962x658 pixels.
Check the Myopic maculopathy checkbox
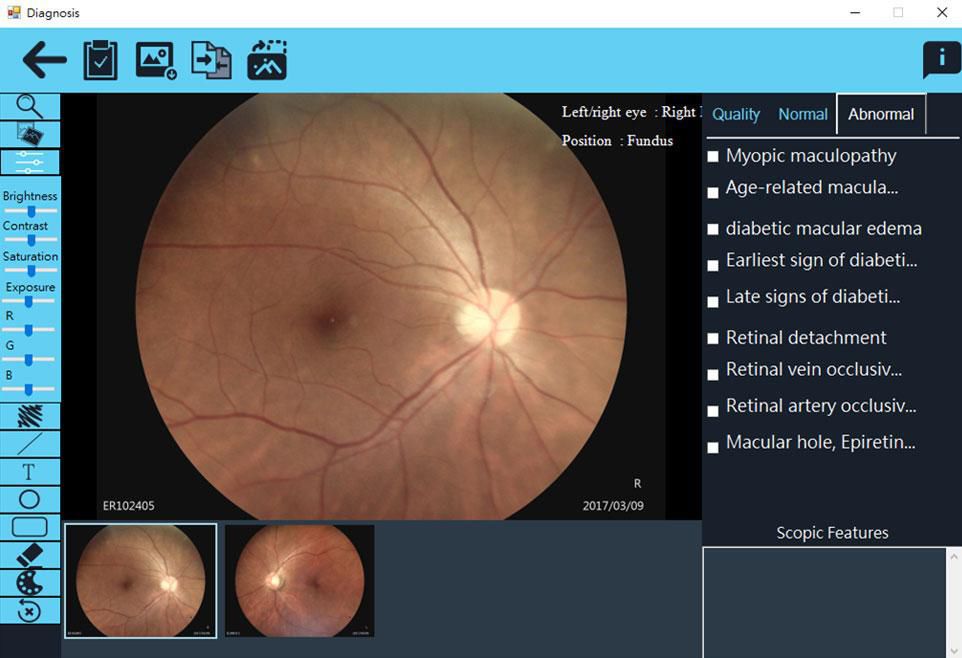pyautogui.click(x=713, y=157)
